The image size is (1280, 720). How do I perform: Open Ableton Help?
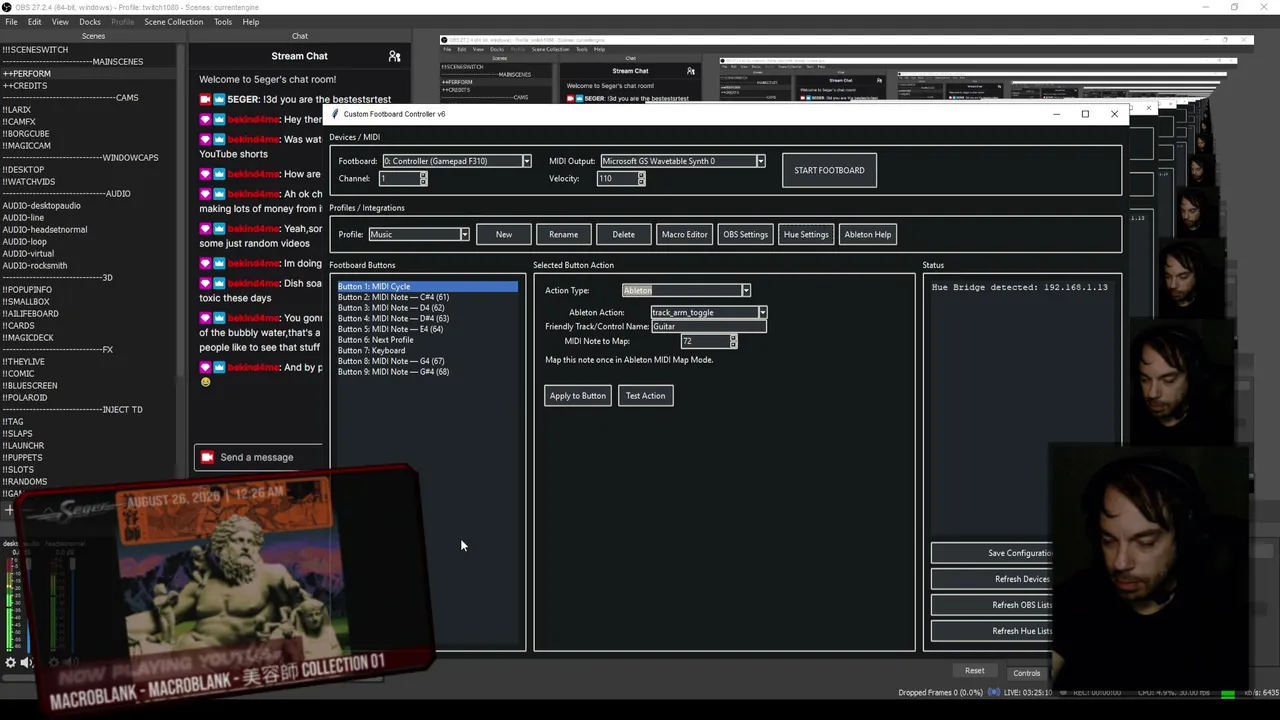point(868,234)
